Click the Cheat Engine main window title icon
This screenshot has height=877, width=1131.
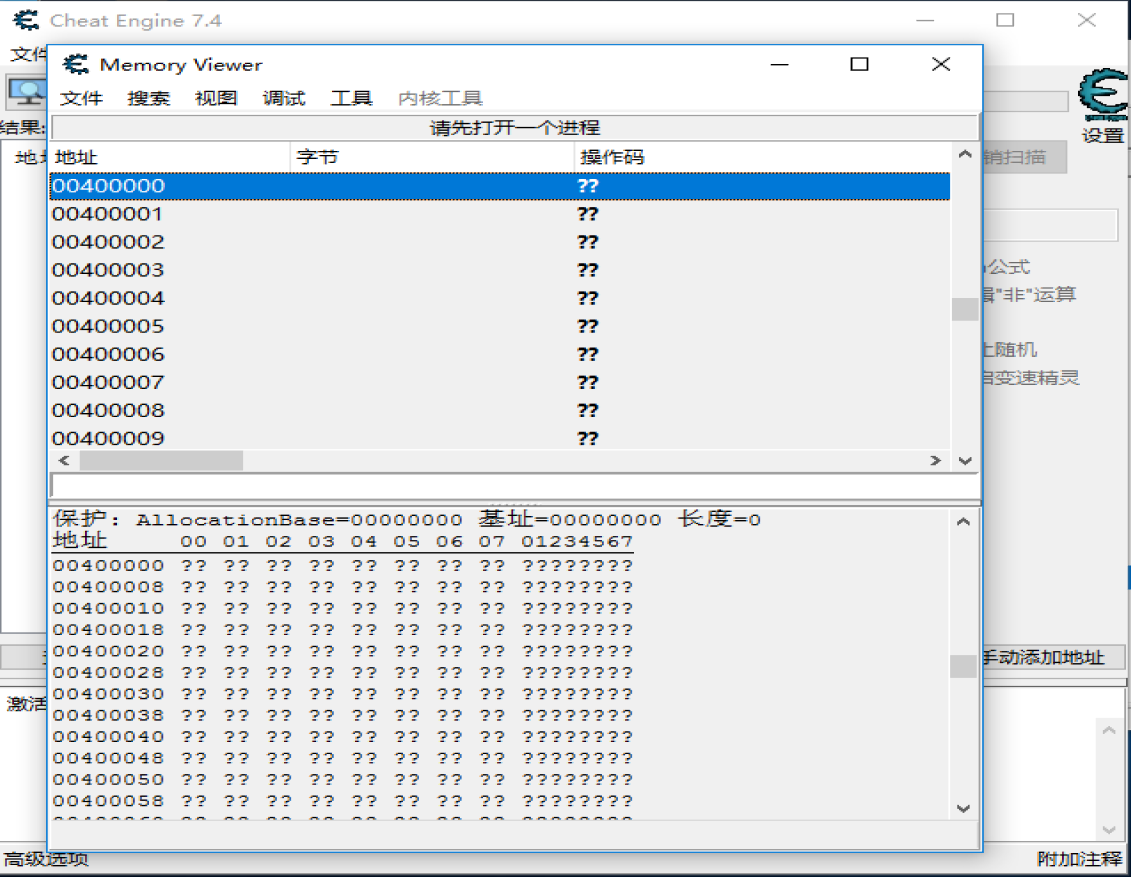(26, 19)
